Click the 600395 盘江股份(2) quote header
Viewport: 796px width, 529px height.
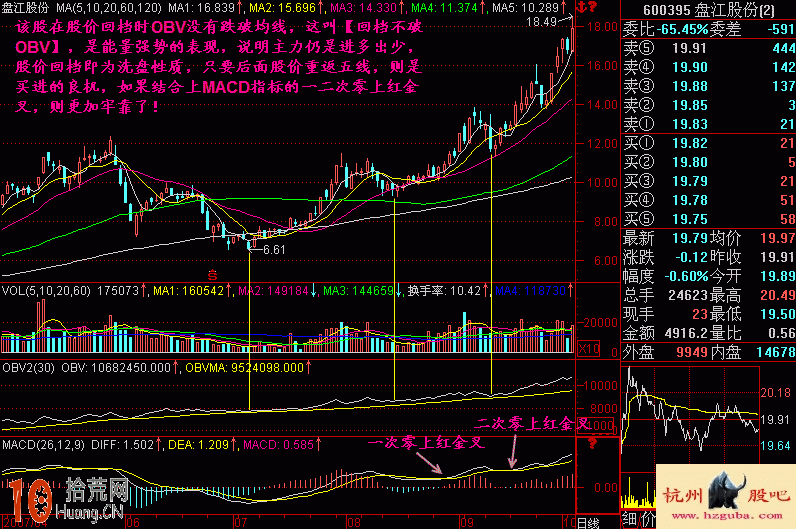pyautogui.click(x=709, y=10)
